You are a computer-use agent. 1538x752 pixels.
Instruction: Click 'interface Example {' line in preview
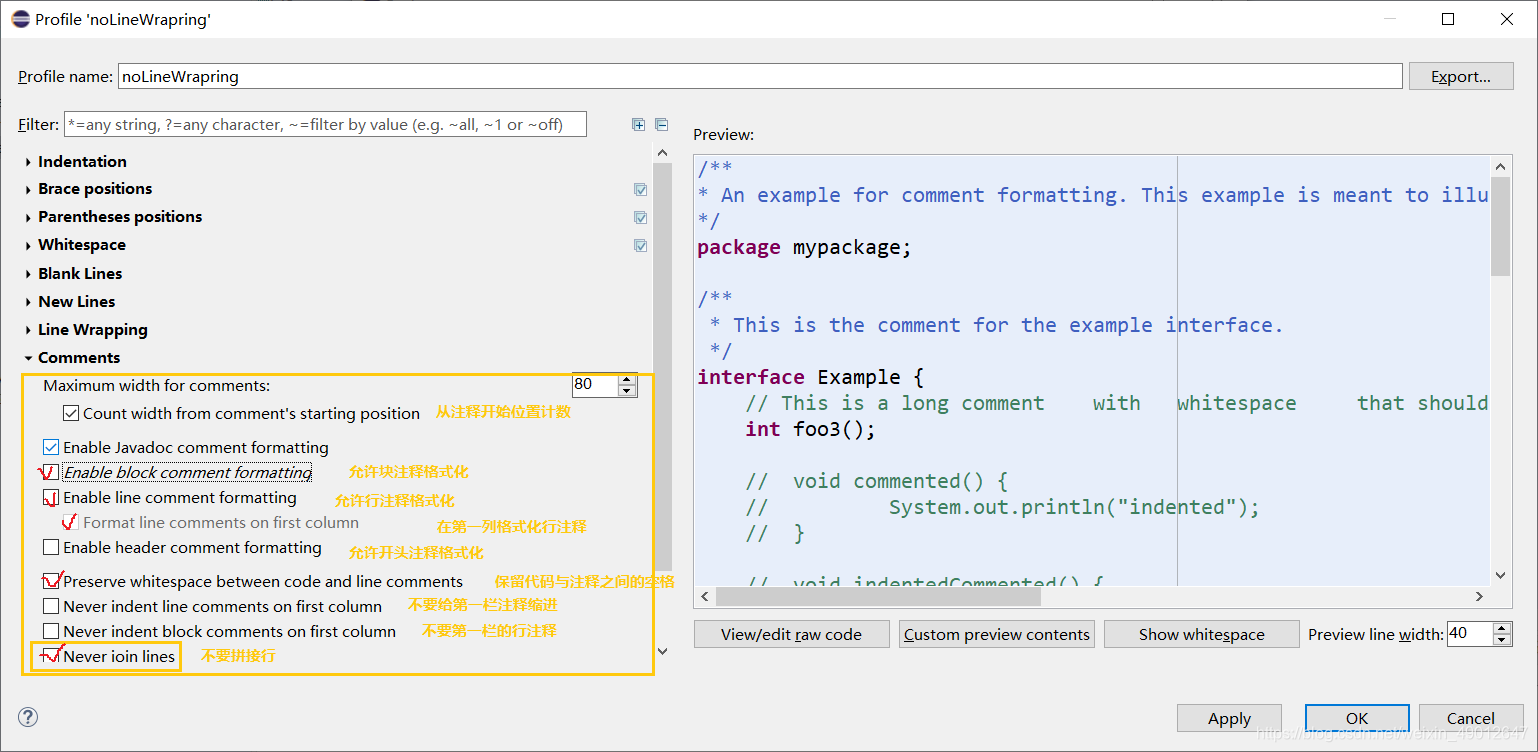pyautogui.click(x=810, y=377)
